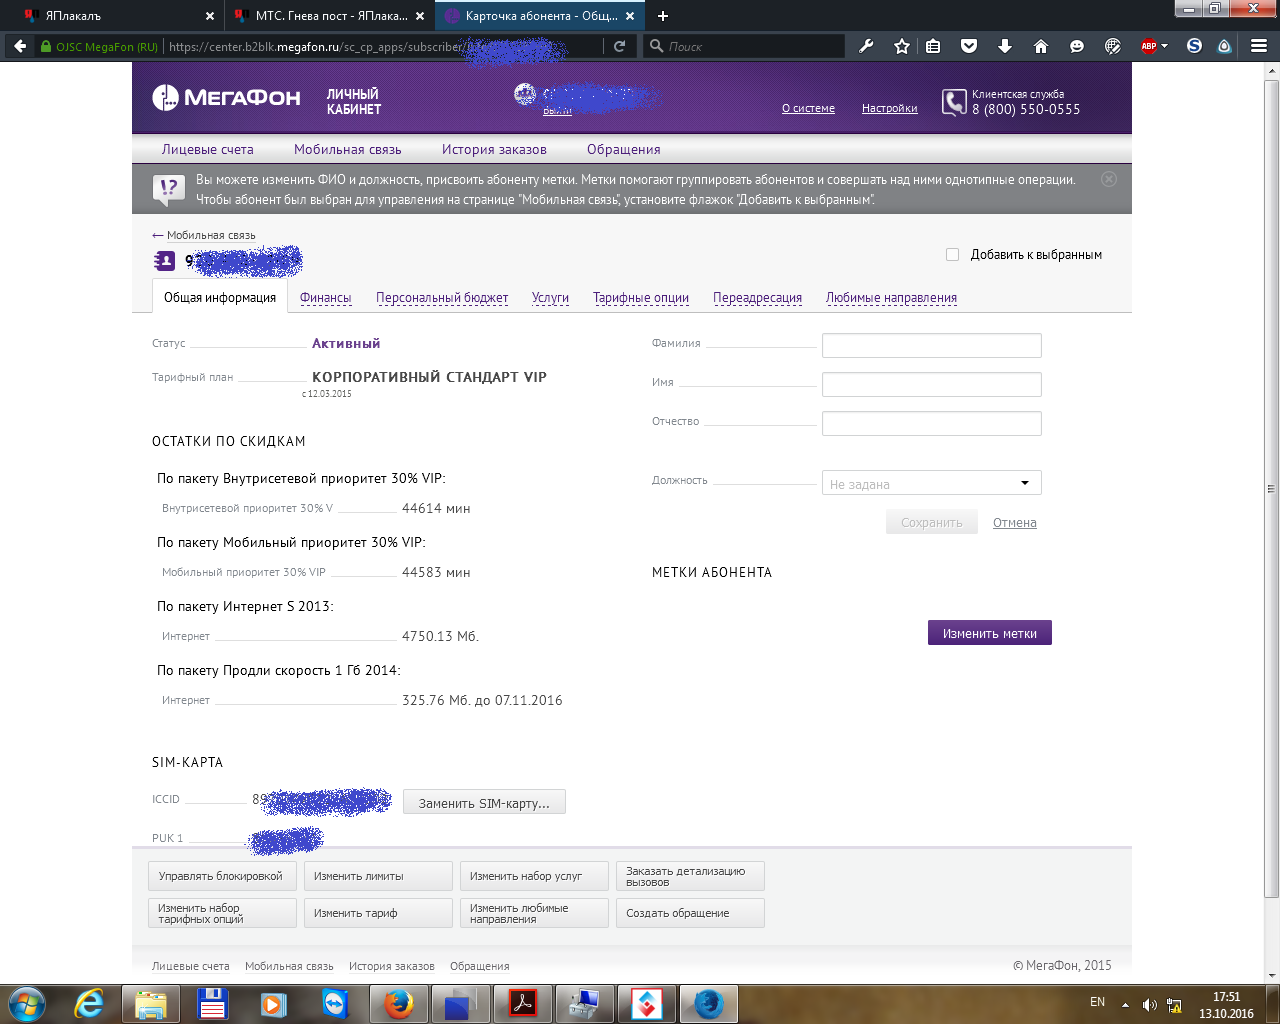The height and width of the screenshot is (1024, 1280).
Task: Open Мобильная связь top menu
Action: [x=348, y=149]
